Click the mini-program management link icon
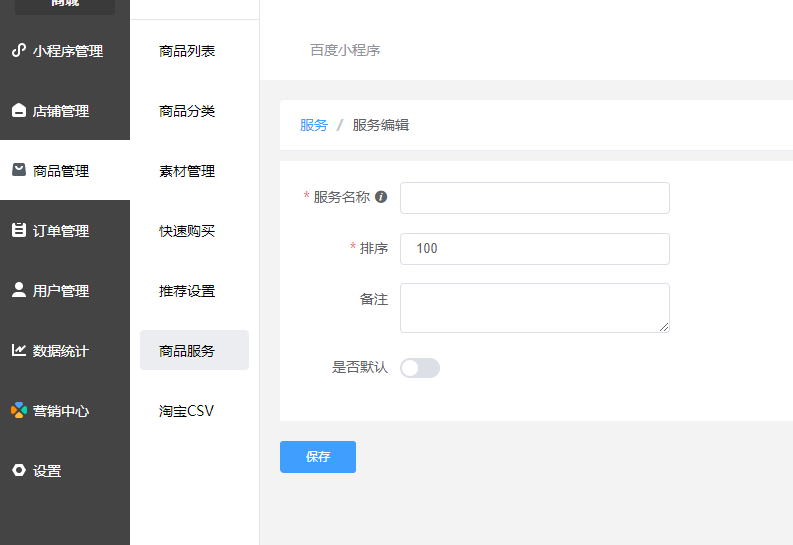This screenshot has width=793, height=545. (18, 50)
